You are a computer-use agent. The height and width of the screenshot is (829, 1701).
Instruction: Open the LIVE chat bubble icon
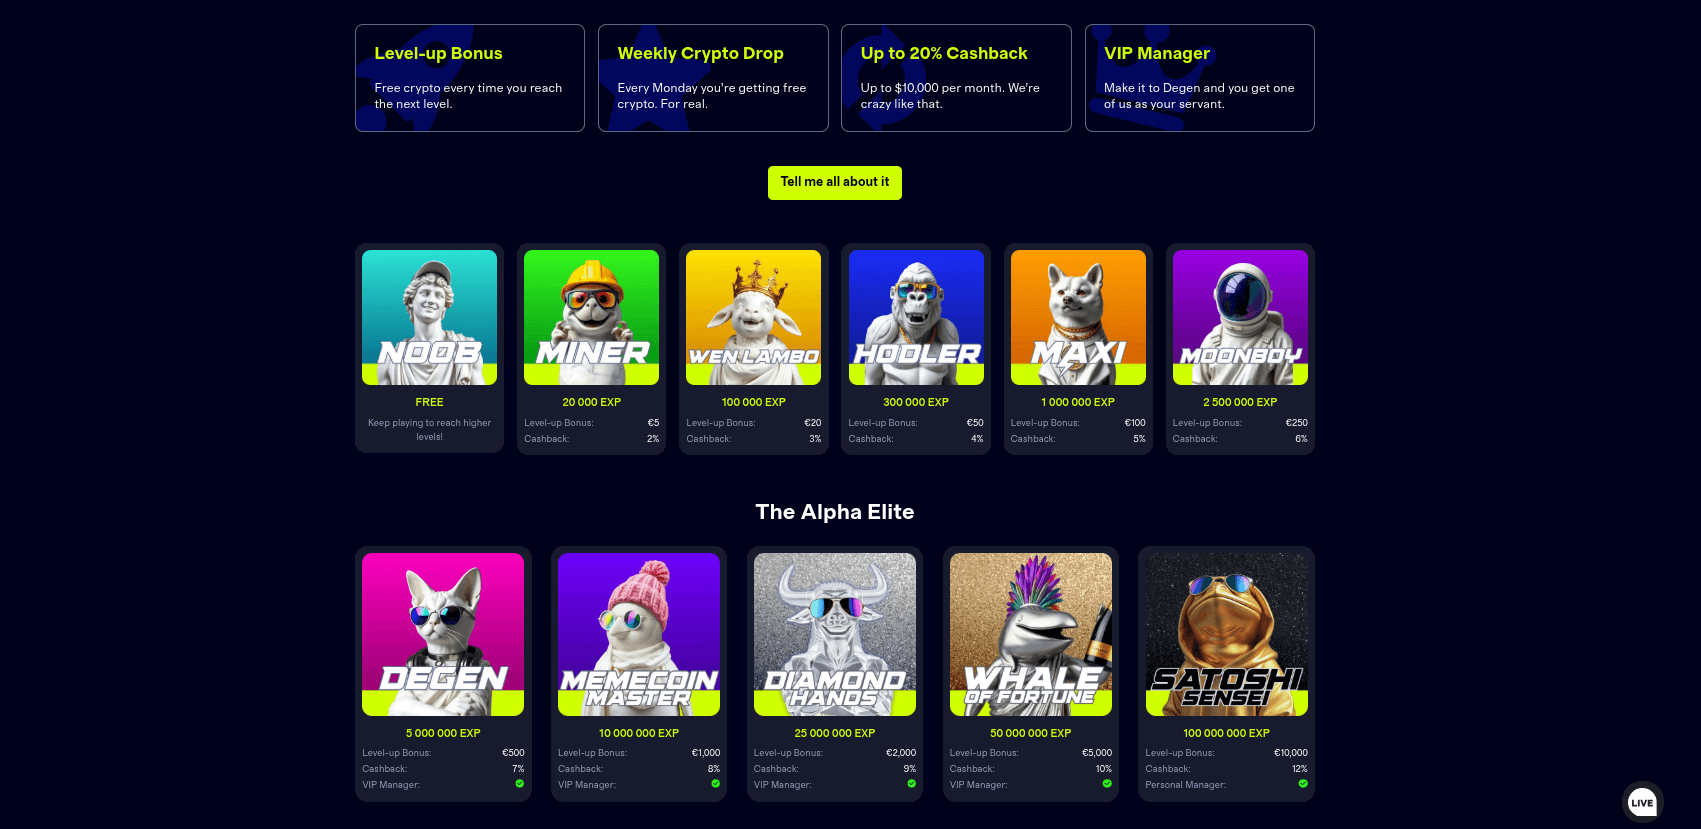point(1642,802)
